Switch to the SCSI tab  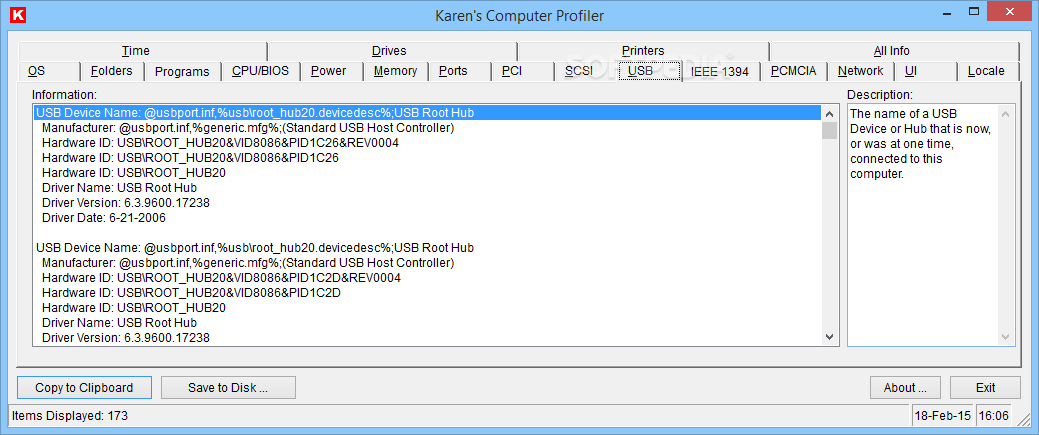[586, 71]
